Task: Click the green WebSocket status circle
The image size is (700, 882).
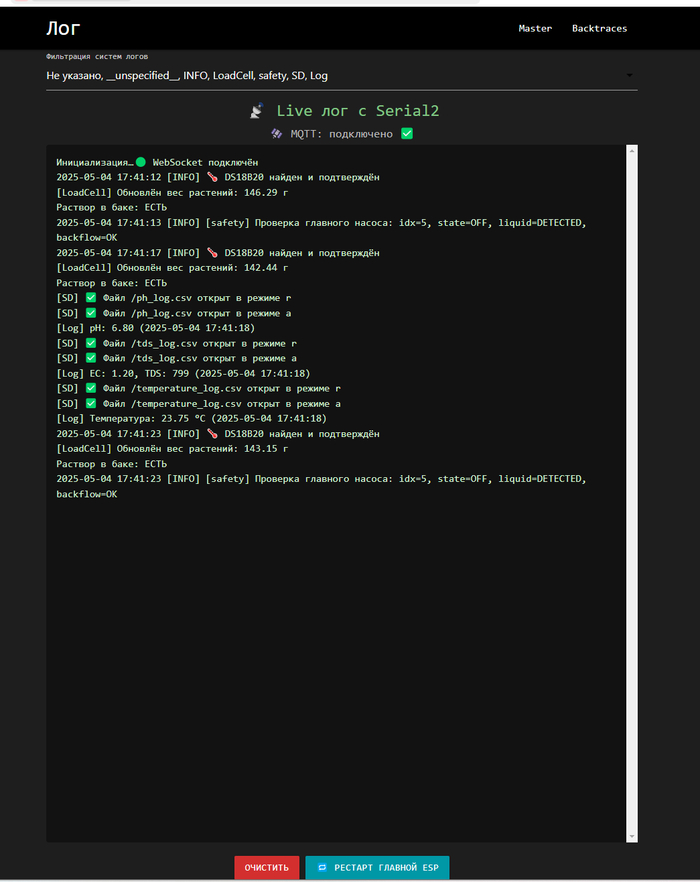Action: pos(141,162)
